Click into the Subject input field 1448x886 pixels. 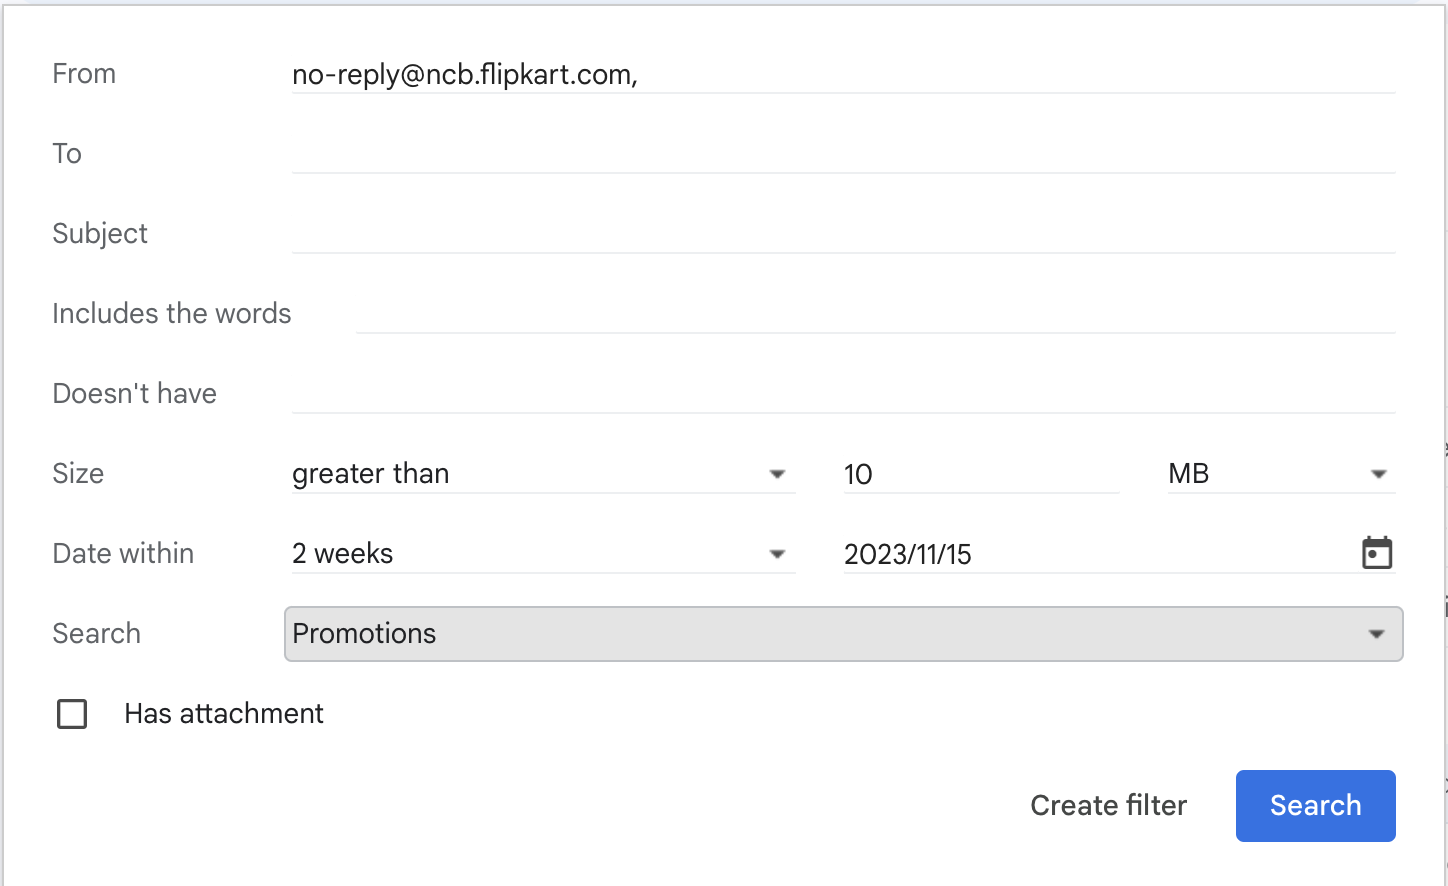[842, 234]
